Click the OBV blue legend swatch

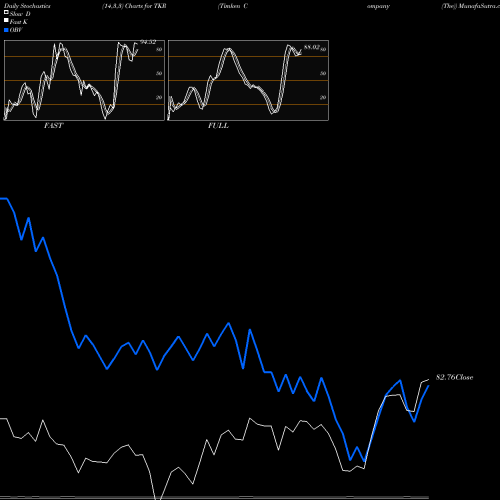point(6,30)
